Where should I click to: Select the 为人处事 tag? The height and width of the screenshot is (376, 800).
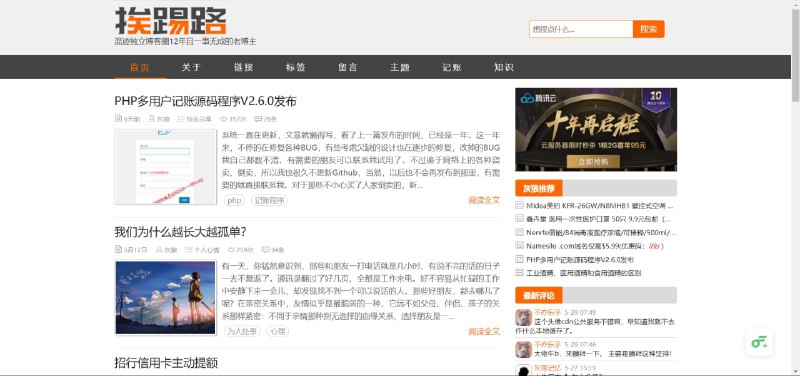(x=242, y=332)
